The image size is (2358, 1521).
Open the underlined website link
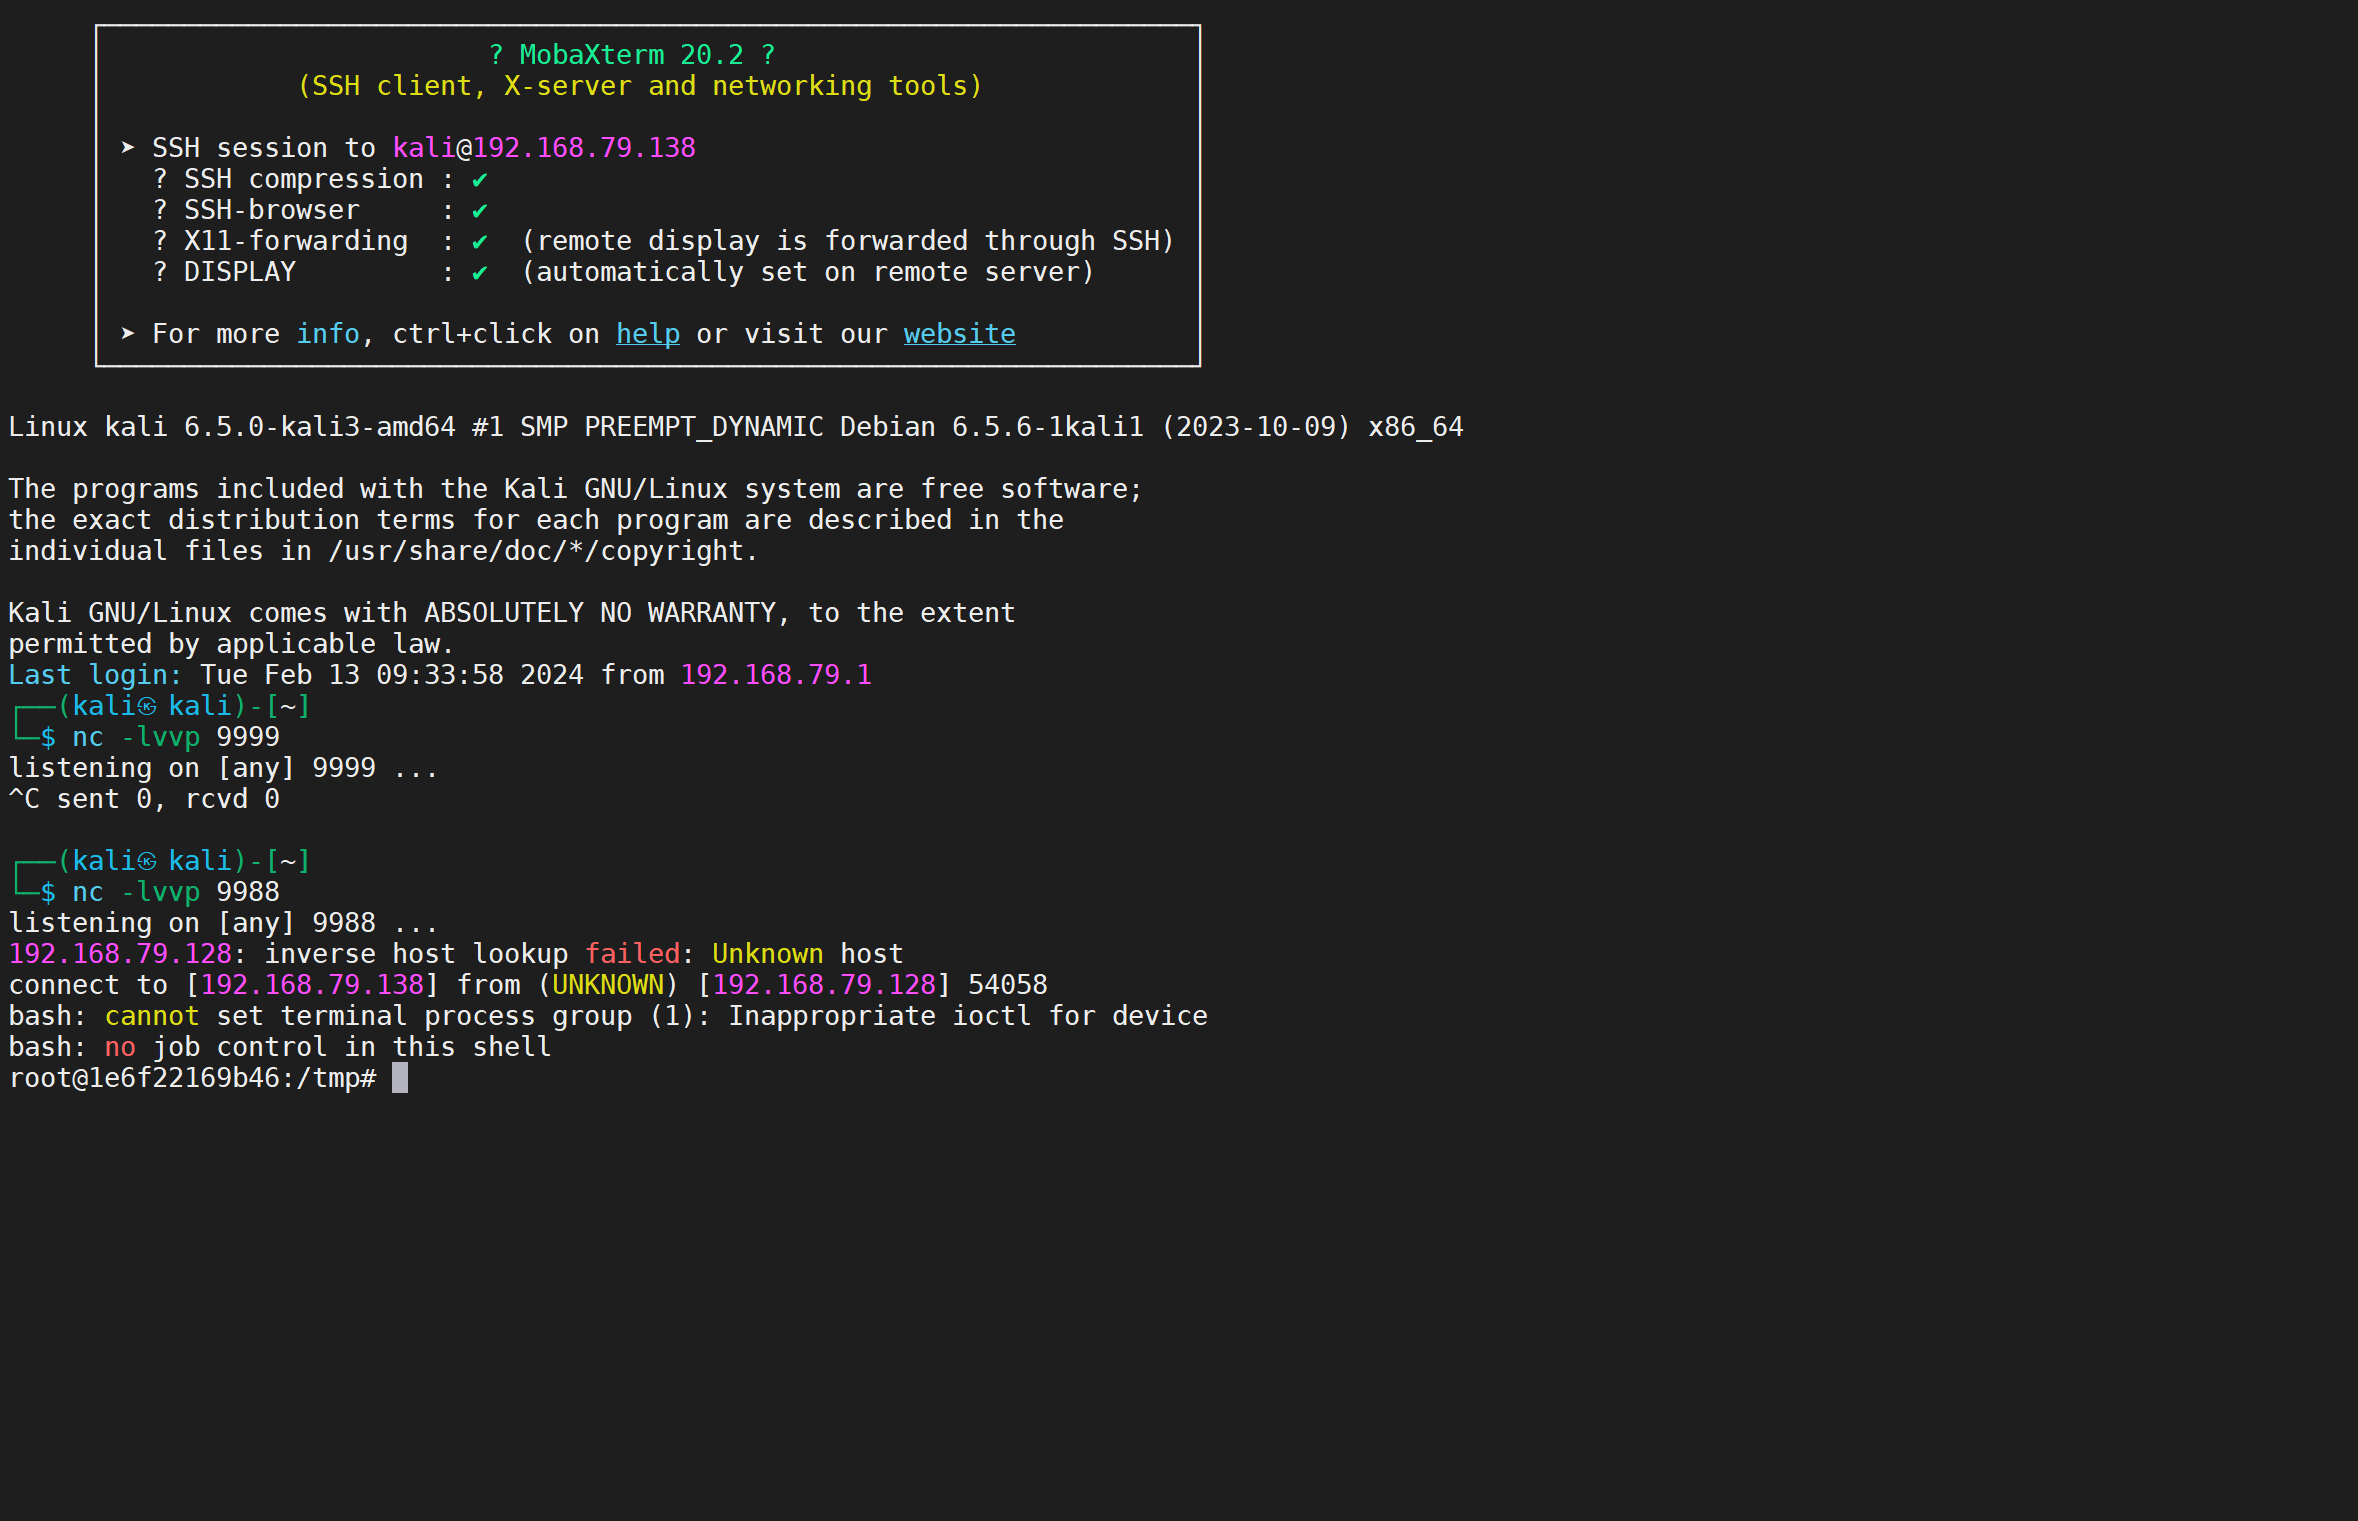coord(959,334)
